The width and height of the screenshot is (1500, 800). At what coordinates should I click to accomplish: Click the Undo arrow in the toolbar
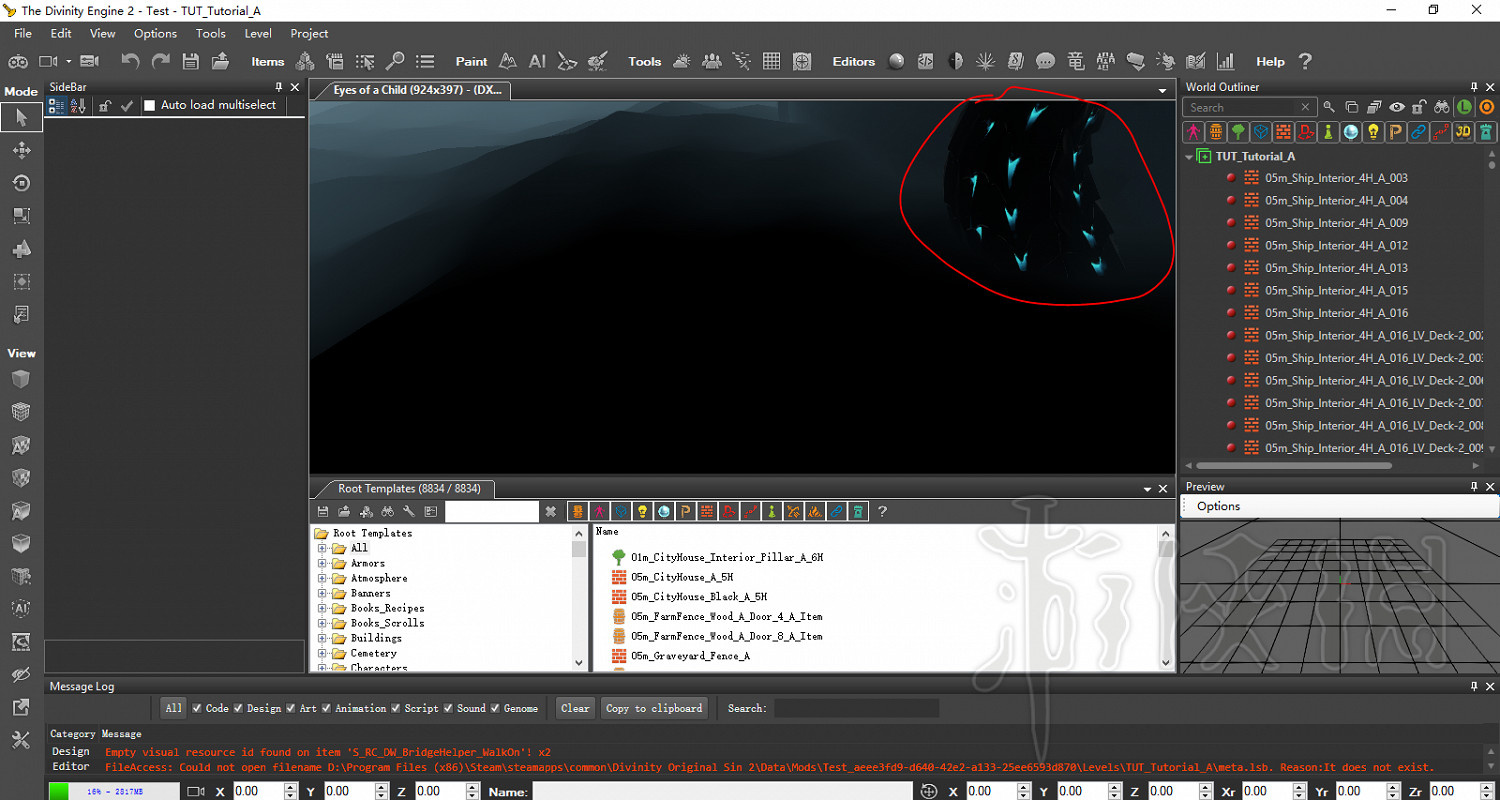click(x=130, y=61)
